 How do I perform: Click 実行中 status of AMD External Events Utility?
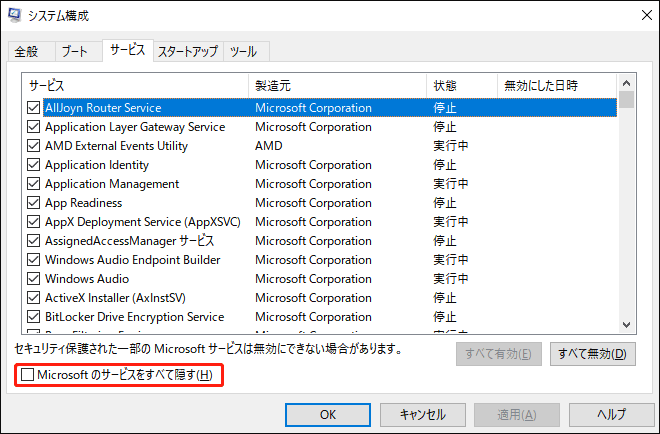click(x=451, y=146)
